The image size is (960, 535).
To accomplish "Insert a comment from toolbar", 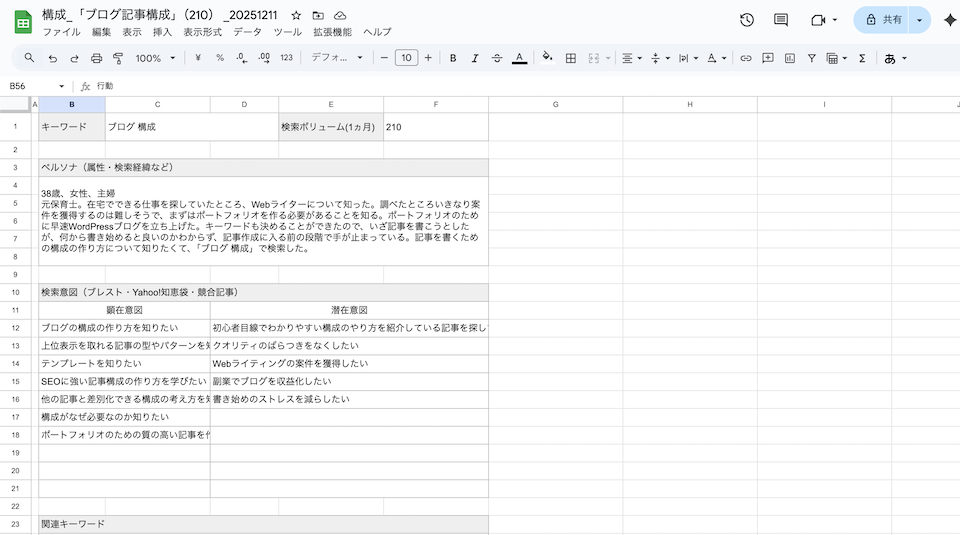I will 768,58.
